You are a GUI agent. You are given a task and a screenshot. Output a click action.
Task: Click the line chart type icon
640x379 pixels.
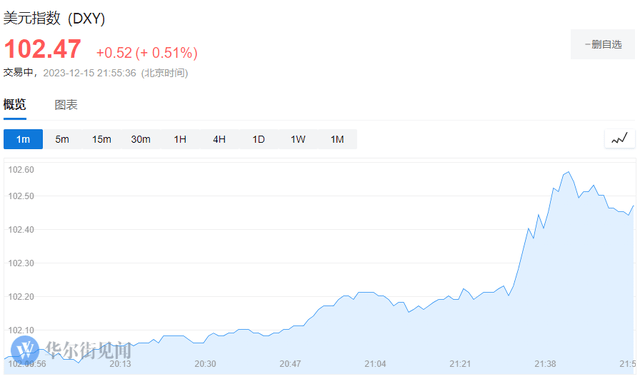619,139
